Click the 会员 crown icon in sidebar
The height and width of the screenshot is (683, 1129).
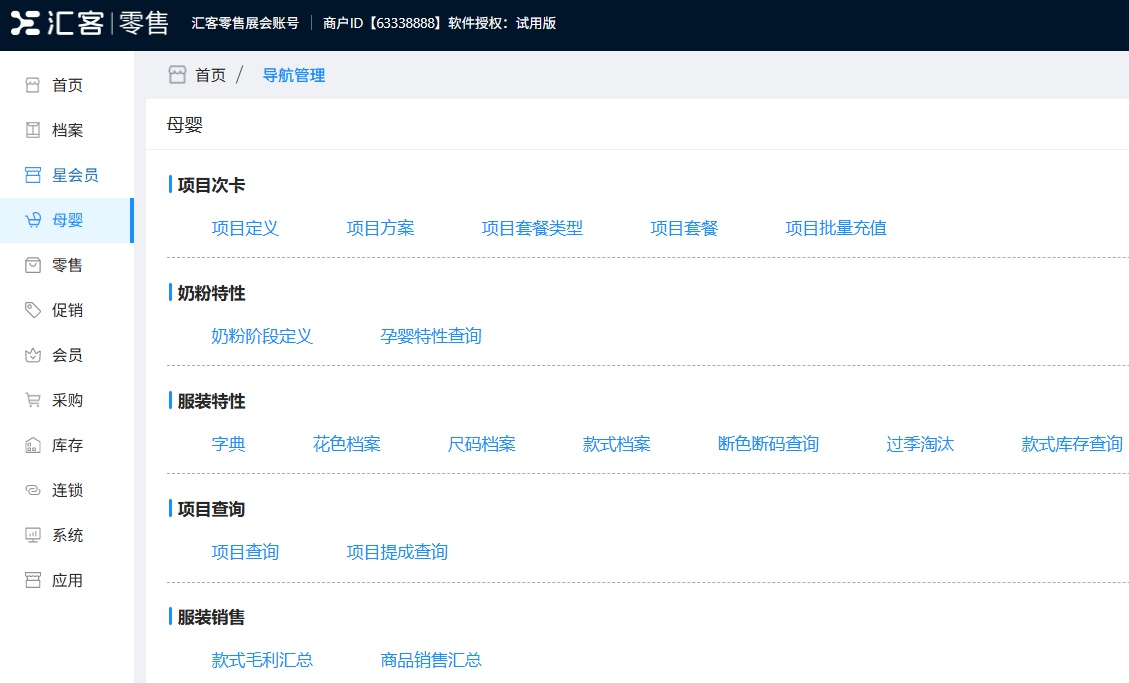(x=33, y=355)
